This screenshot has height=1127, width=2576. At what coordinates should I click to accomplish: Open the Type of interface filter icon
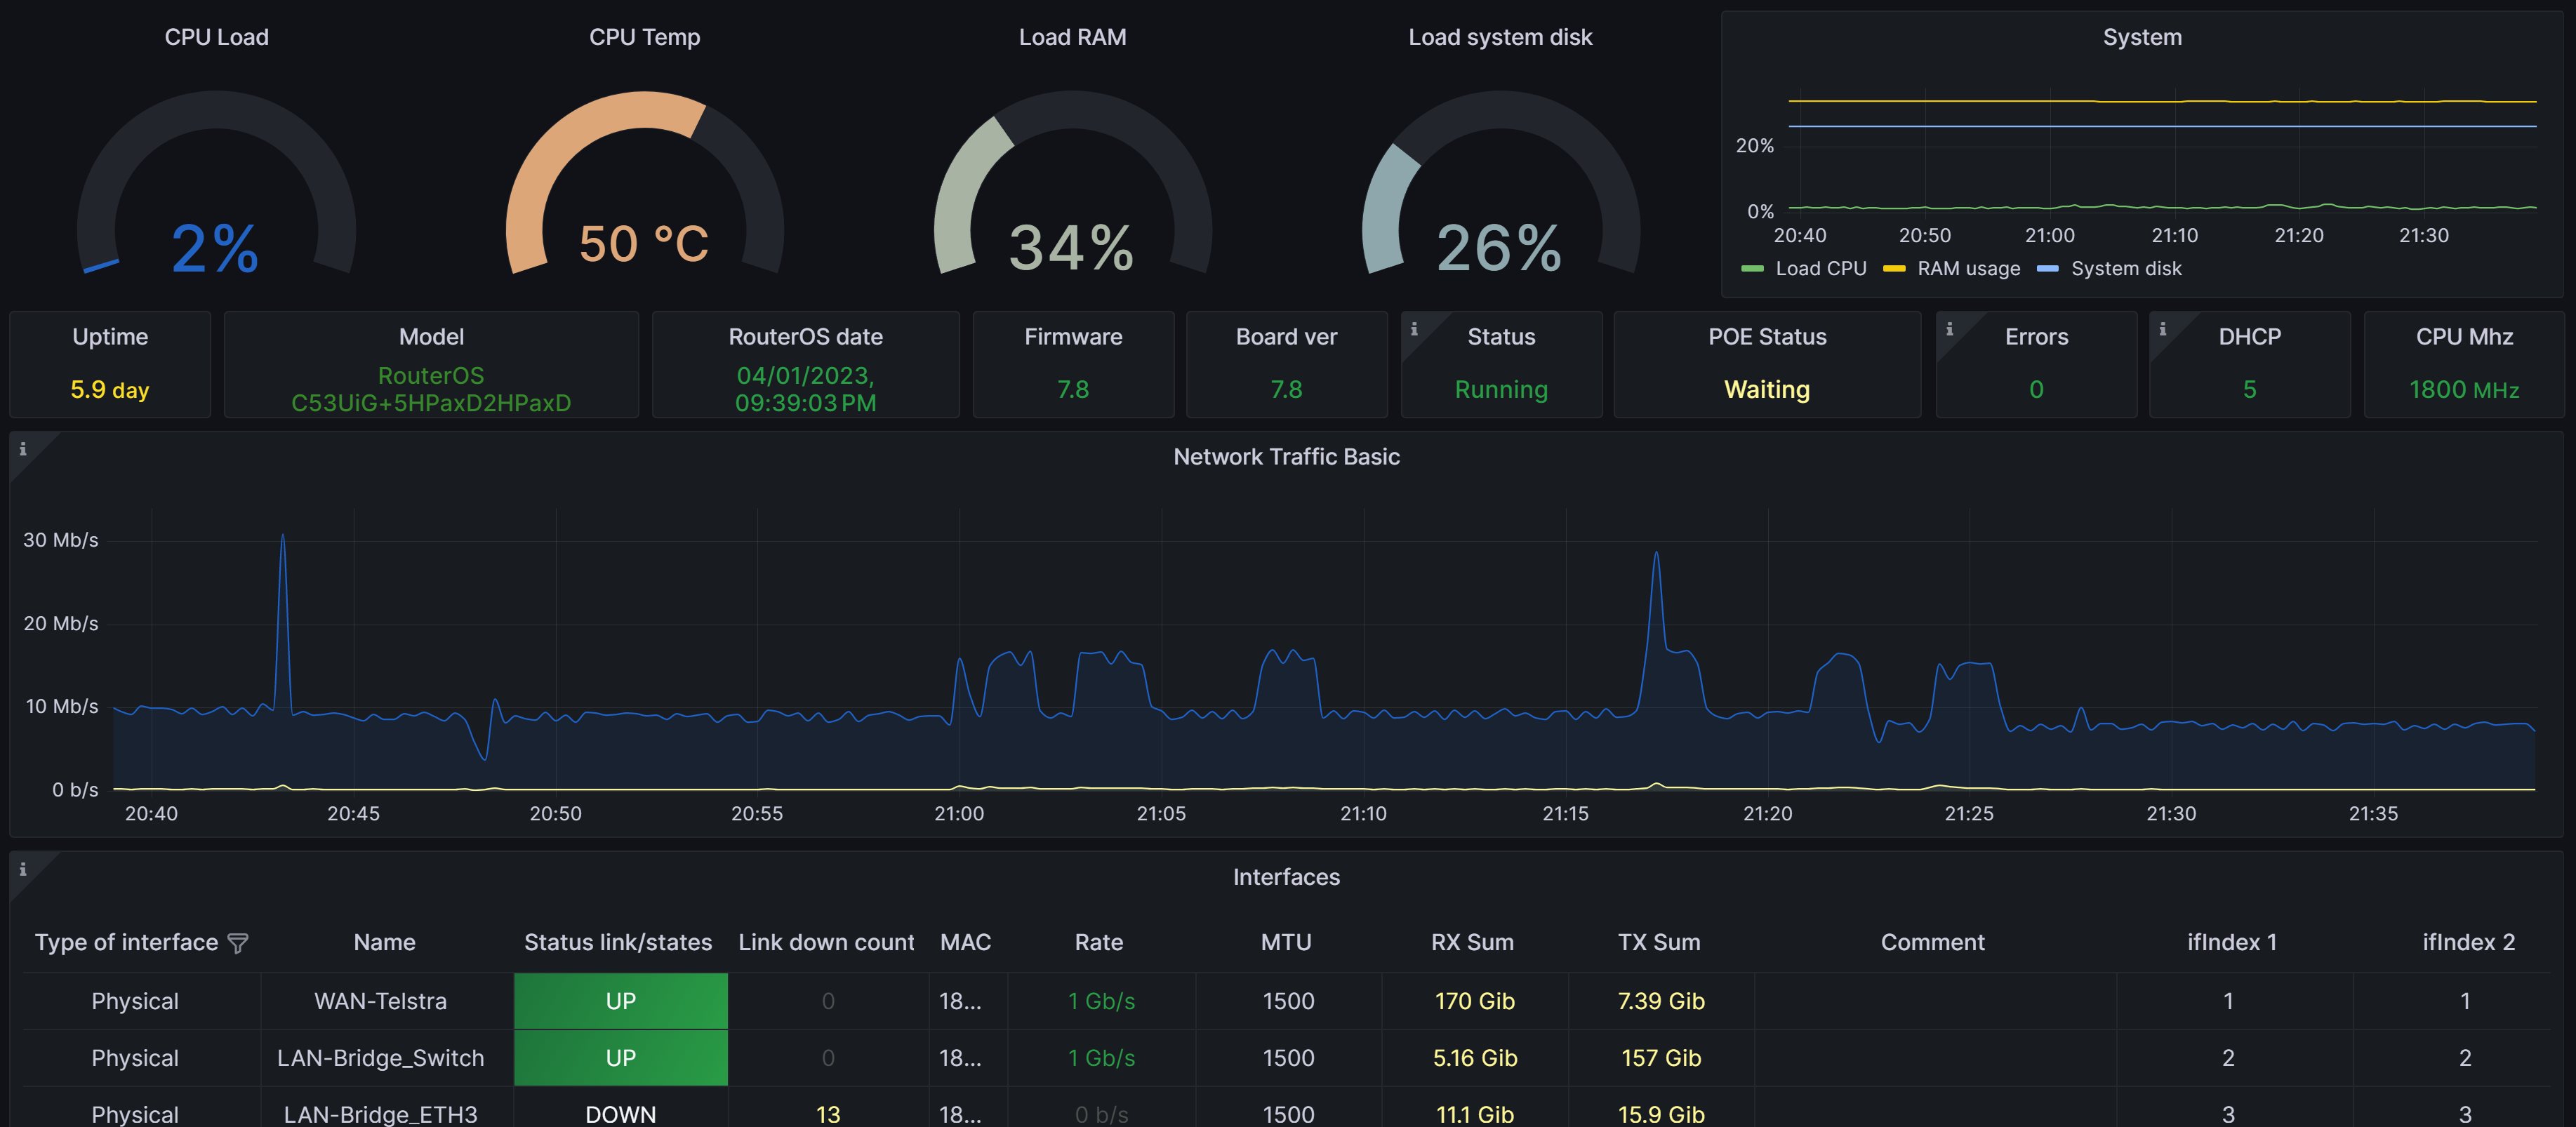tap(238, 943)
